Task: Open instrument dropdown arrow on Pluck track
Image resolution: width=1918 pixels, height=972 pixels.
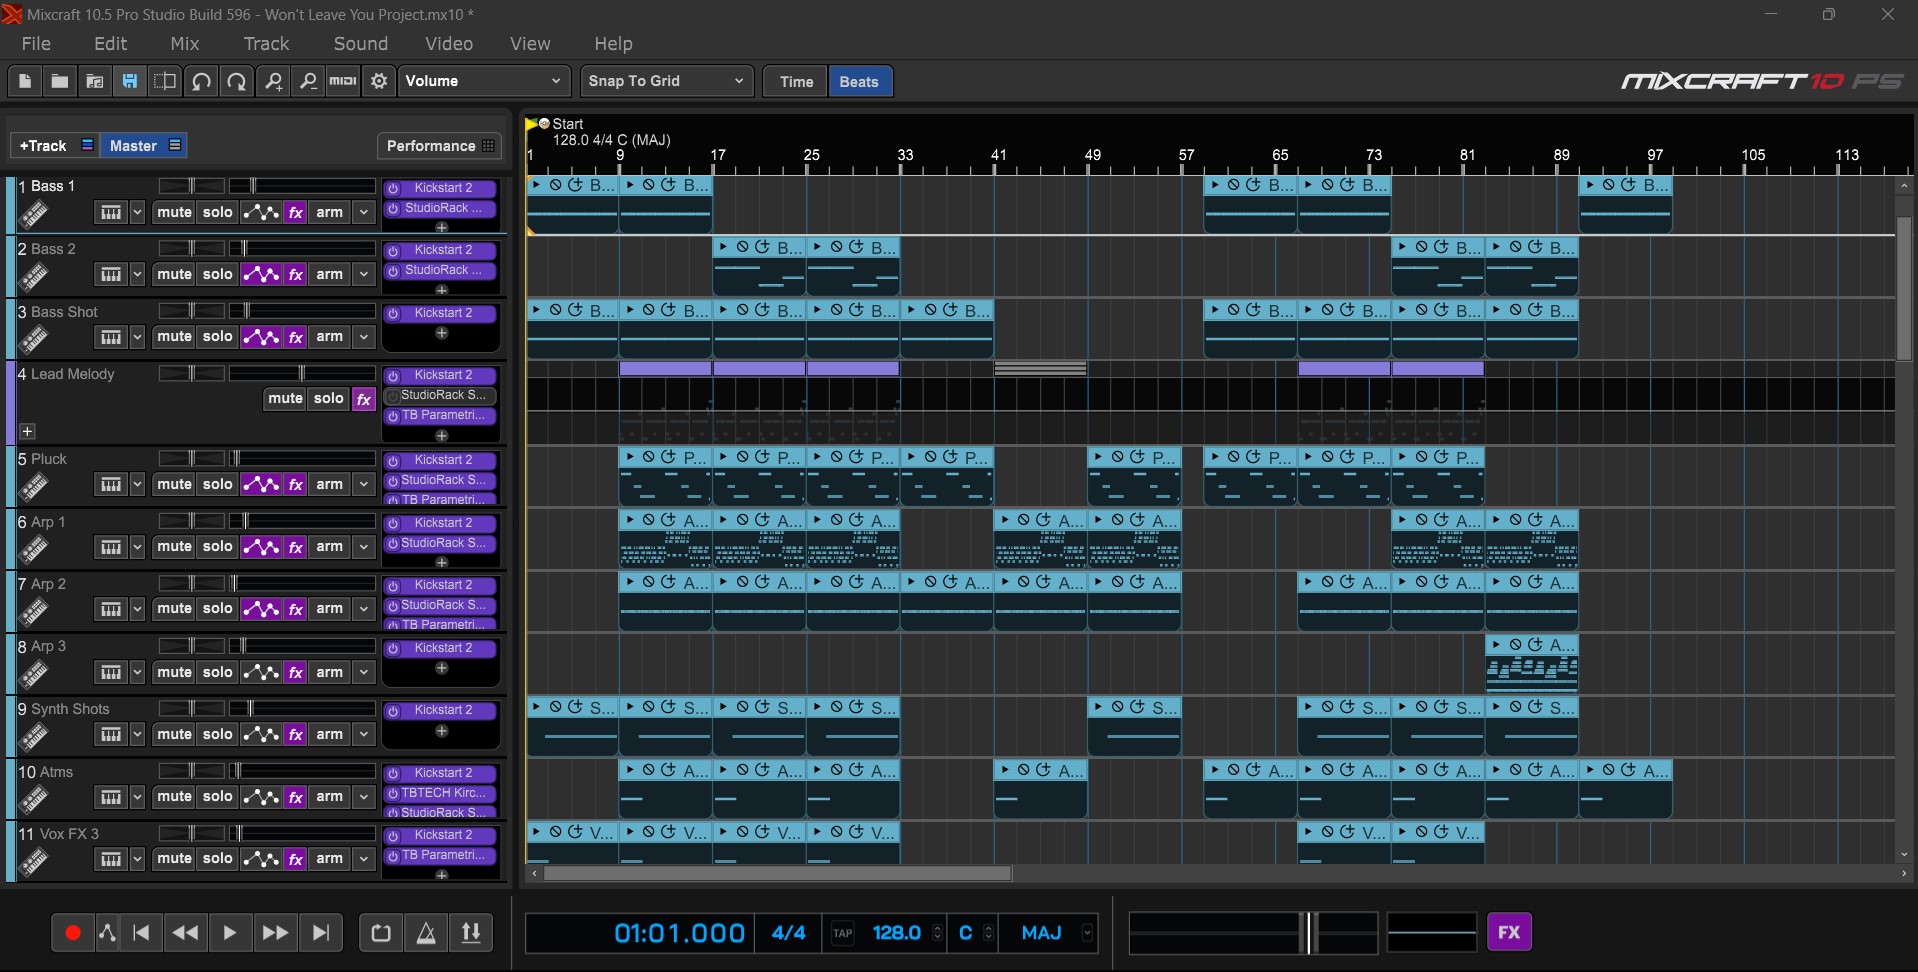Action: pos(137,484)
